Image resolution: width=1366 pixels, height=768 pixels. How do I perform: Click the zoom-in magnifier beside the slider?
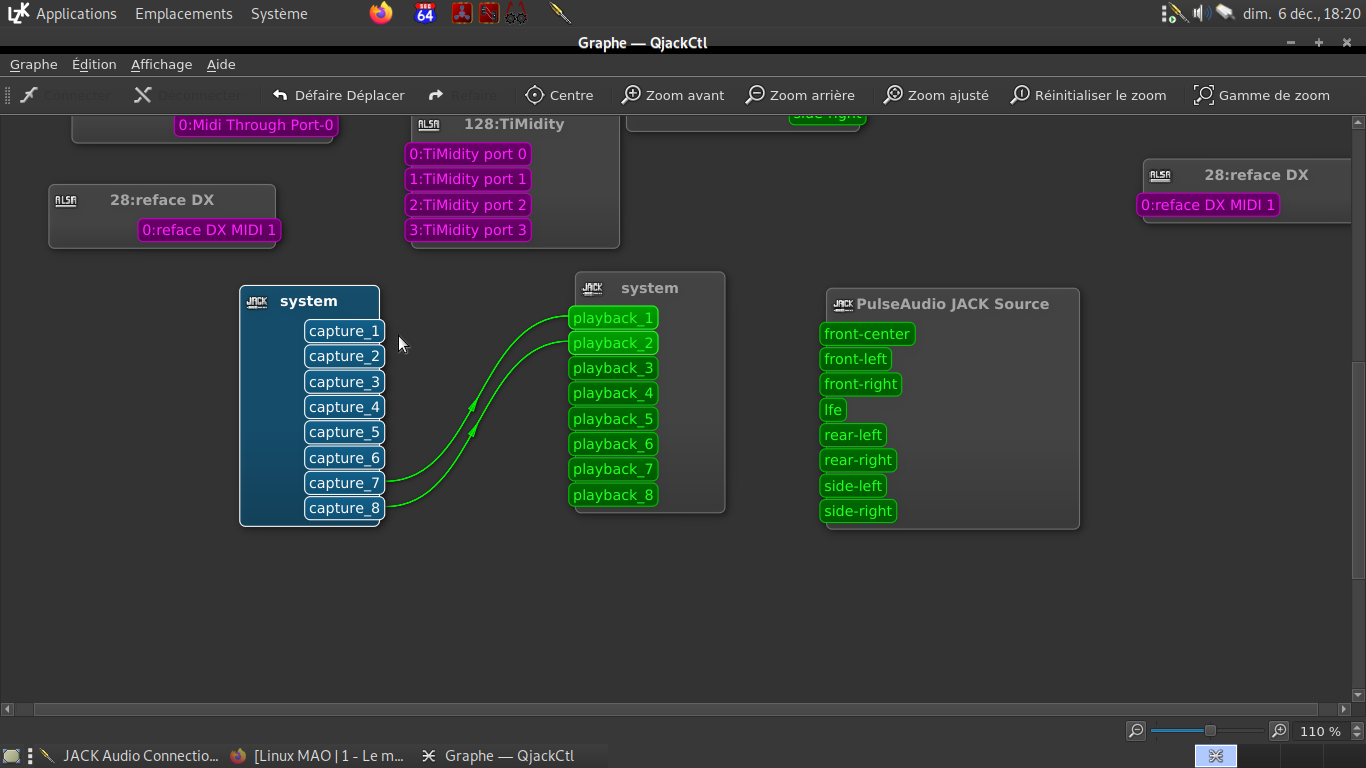pyautogui.click(x=1278, y=731)
